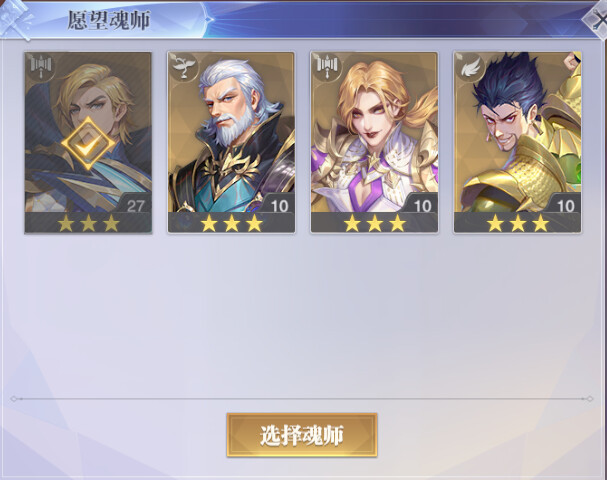Viewport: 607px width, 480px height.
Task: Uncheck the gold checkmark on blonde hero
Action: pyautogui.click(x=88, y=144)
